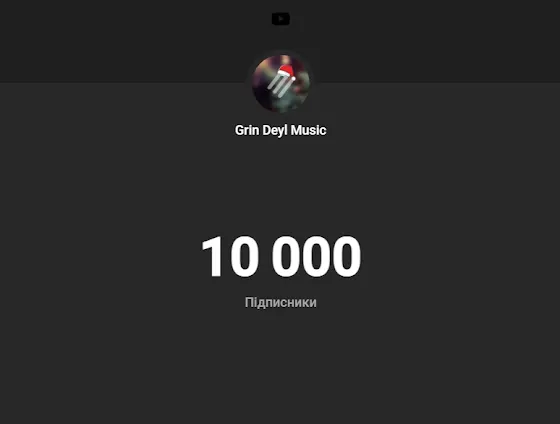
Task: Select the word Music in channel title
Action: pos(308,130)
